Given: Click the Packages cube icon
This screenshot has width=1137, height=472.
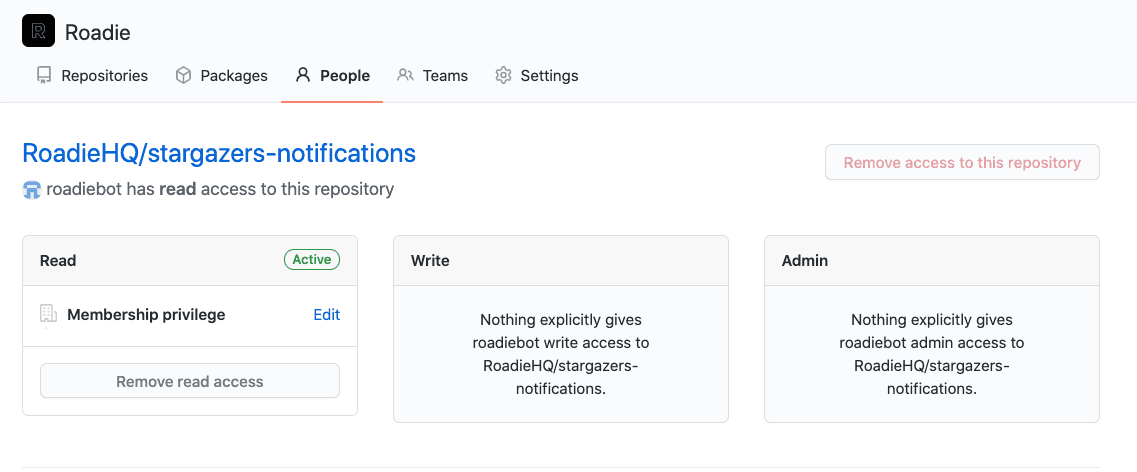Looking at the screenshot, I should click(183, 75).
